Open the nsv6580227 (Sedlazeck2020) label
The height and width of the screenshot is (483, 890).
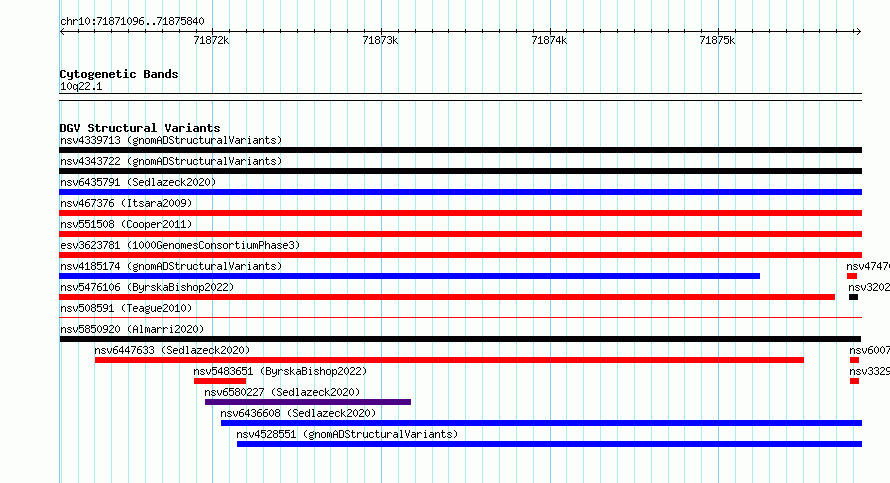(x=282, y=392)
